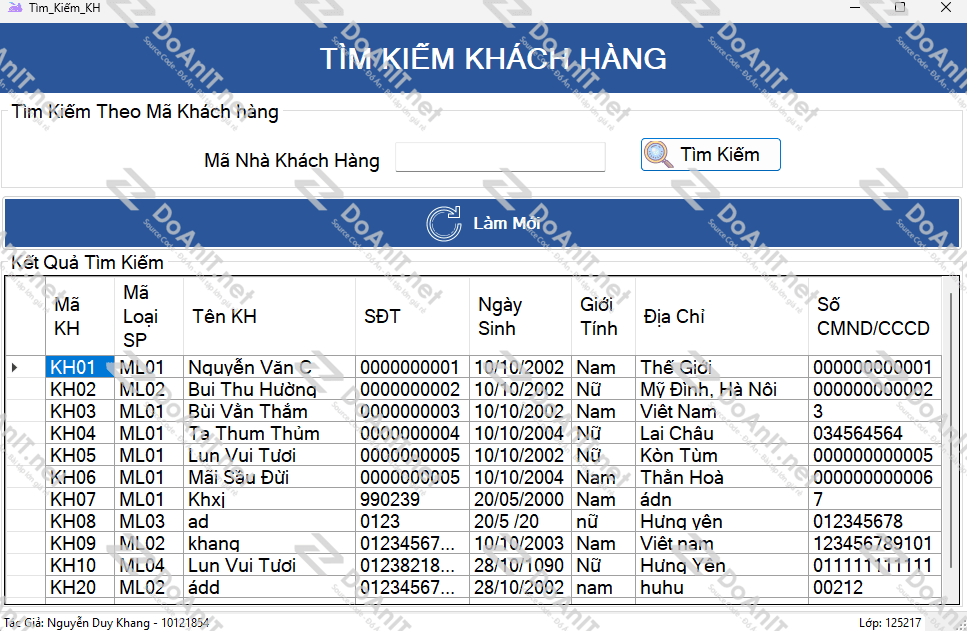Click the Tìm Kiếm search button
This screenshot has height=631, width=967.
710,154
